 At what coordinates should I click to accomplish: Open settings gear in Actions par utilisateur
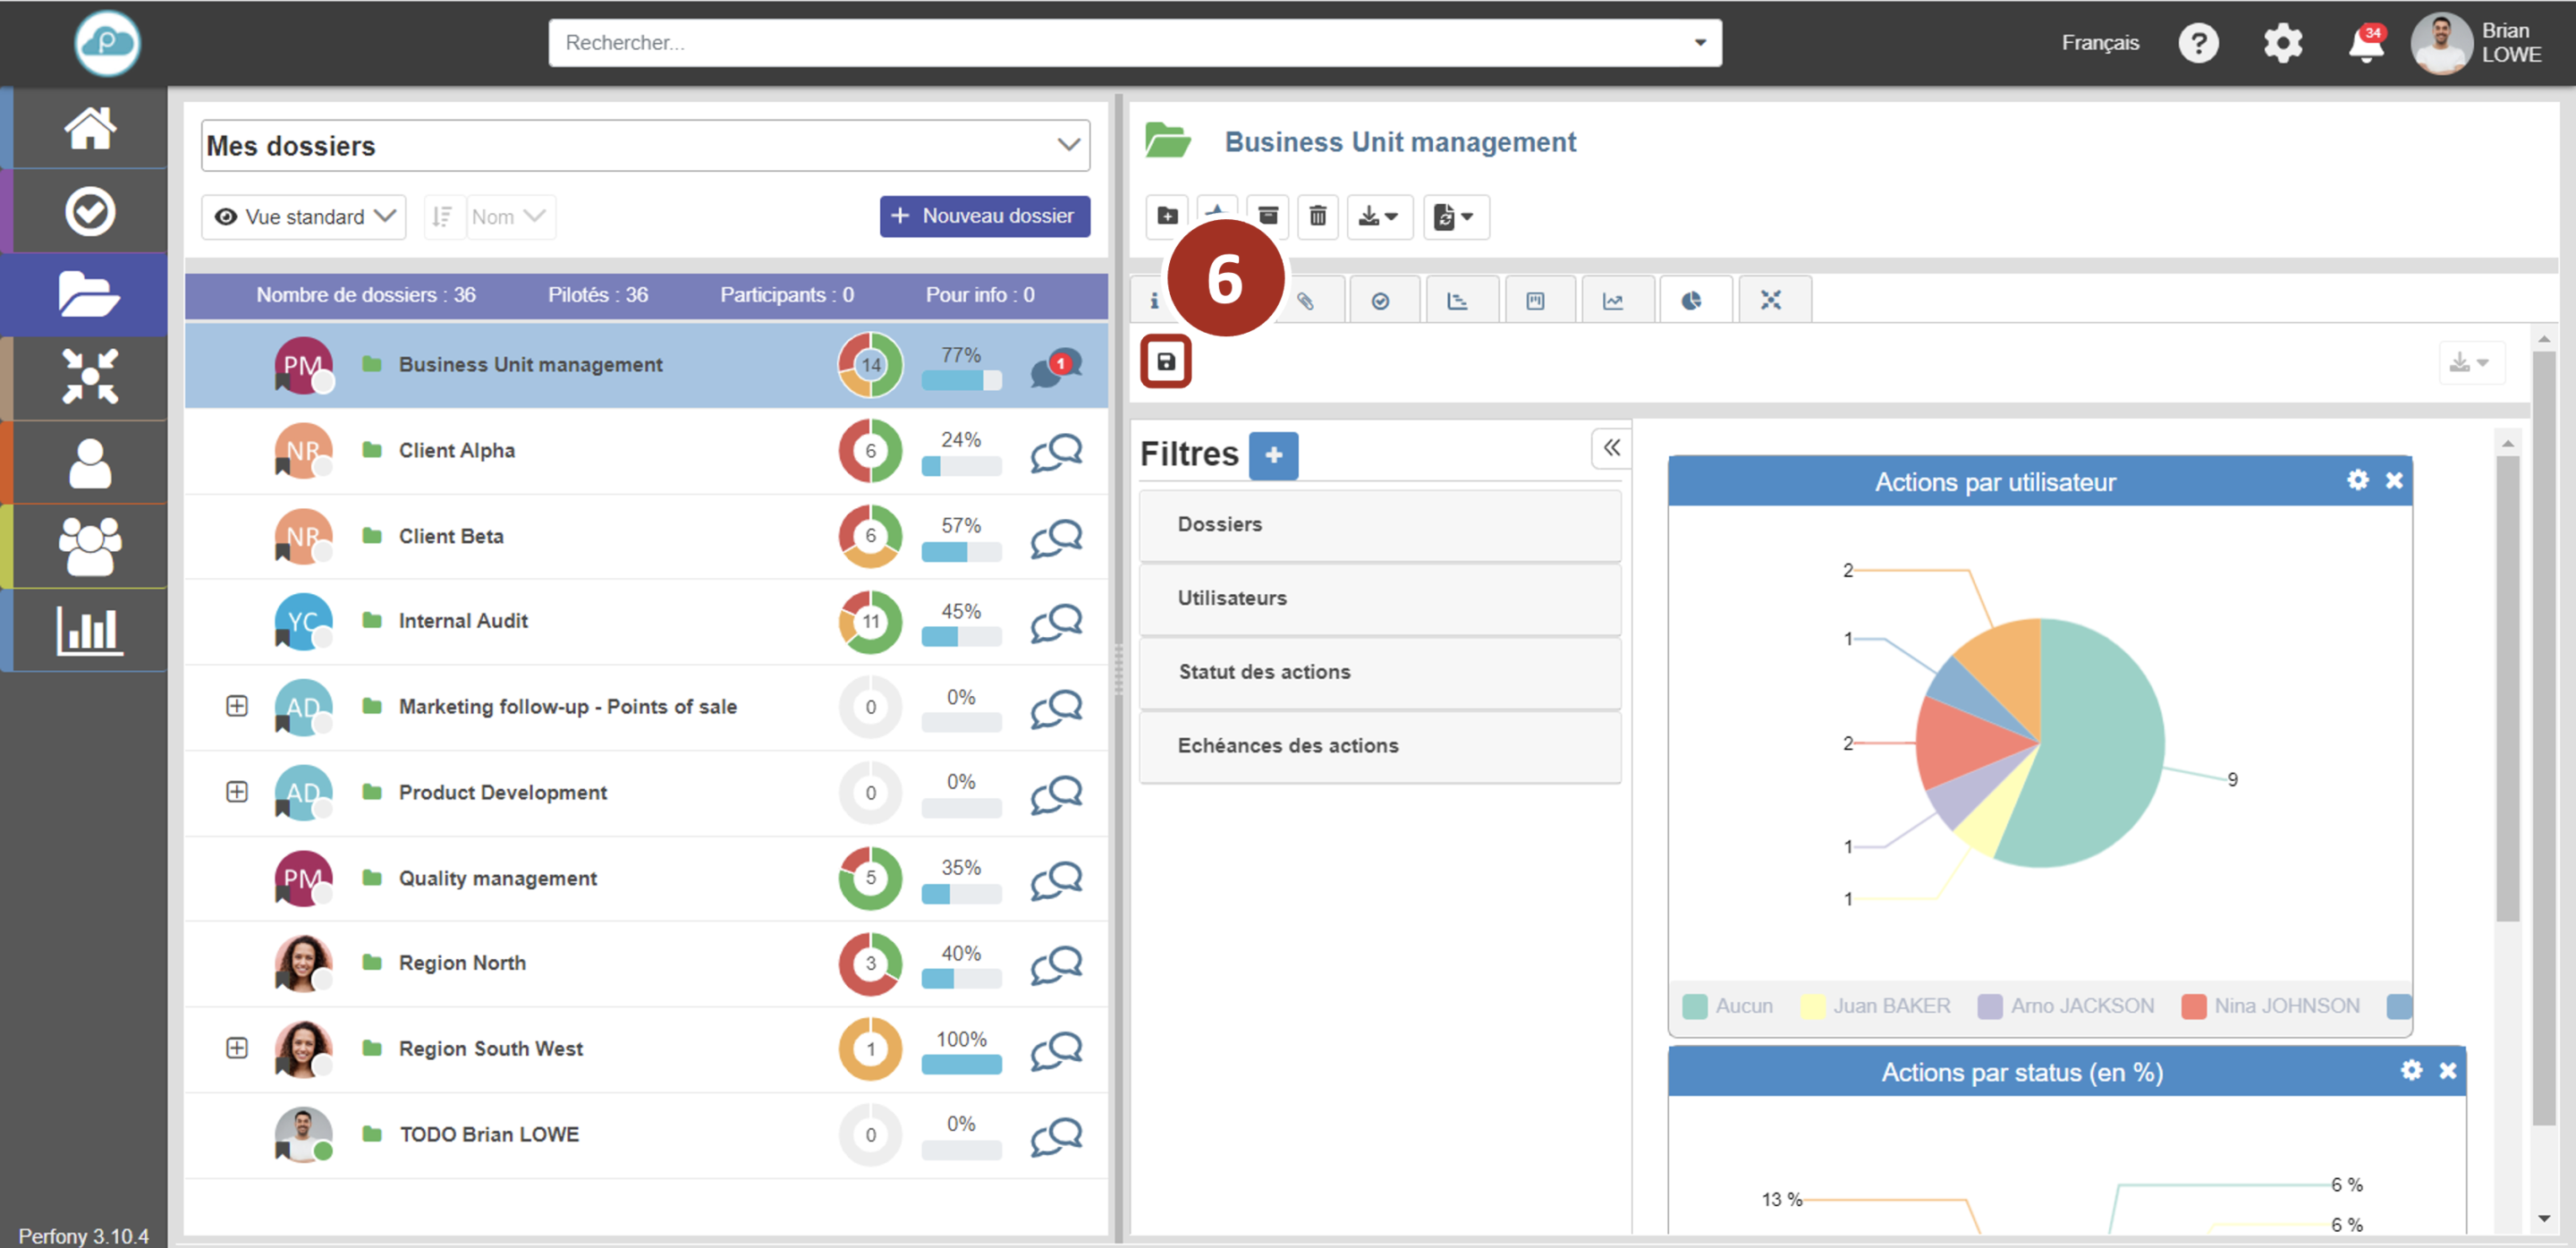[2357, 481]
